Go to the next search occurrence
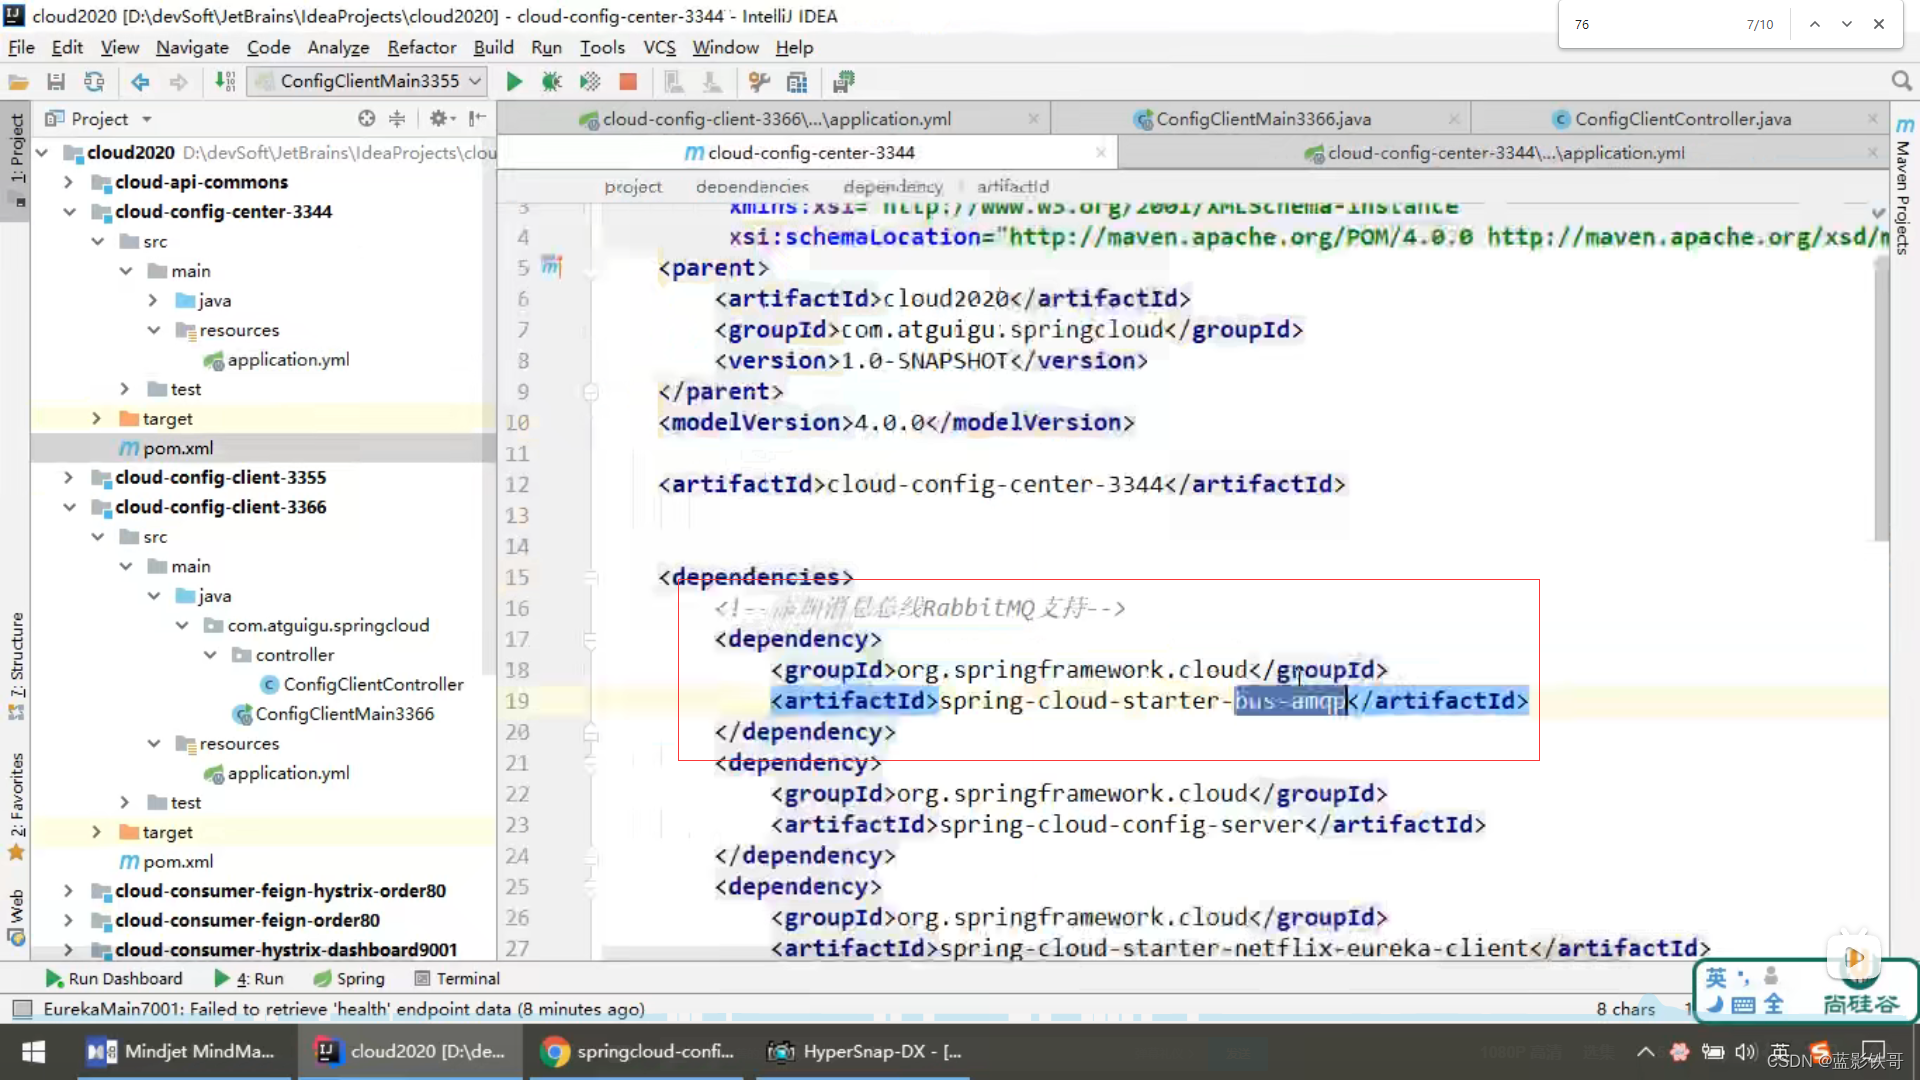The width and height of the screenshot is (1920, 1080). tap(1846, 24)
